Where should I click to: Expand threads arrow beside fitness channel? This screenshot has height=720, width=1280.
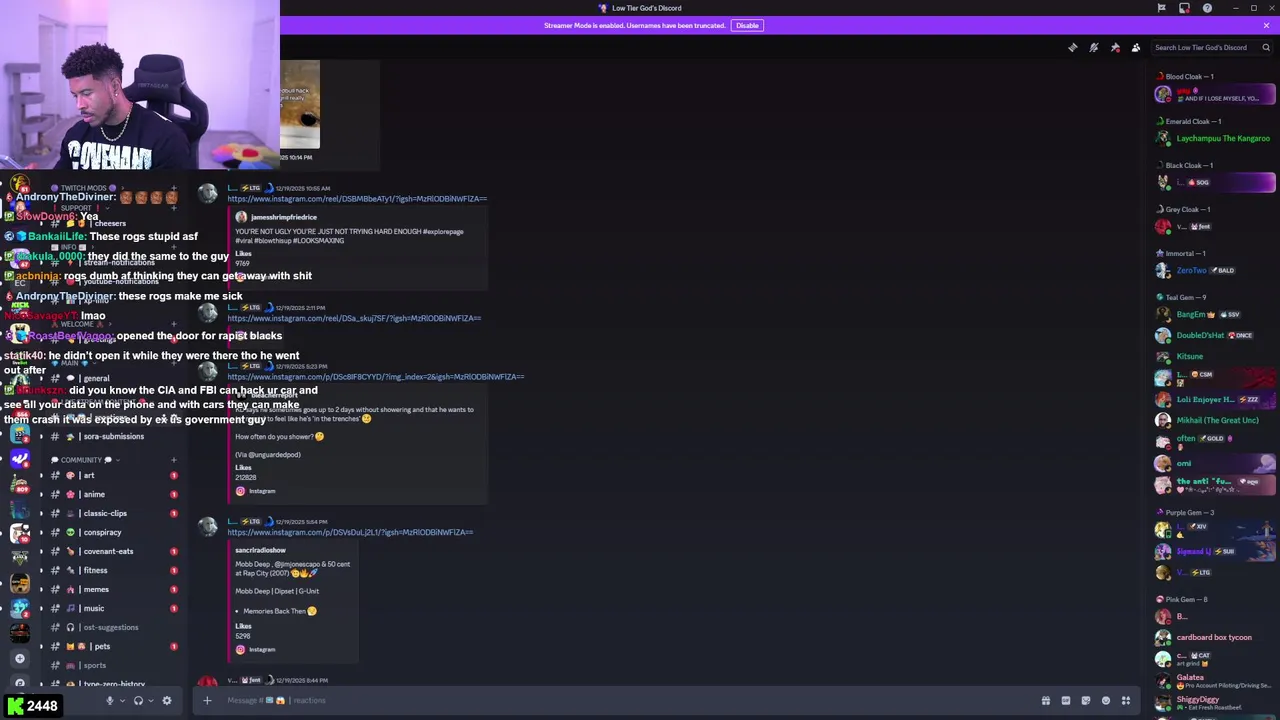tap(41, 570)
